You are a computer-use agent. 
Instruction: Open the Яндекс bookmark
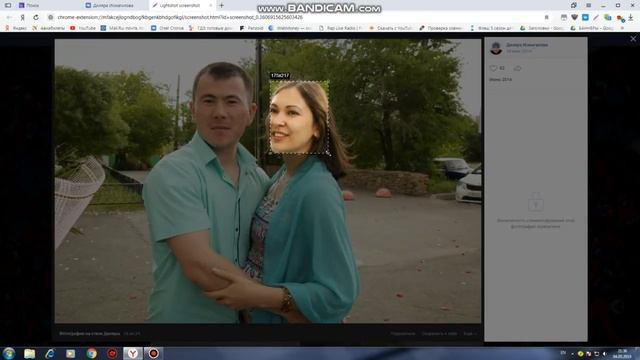coord(16,28)
